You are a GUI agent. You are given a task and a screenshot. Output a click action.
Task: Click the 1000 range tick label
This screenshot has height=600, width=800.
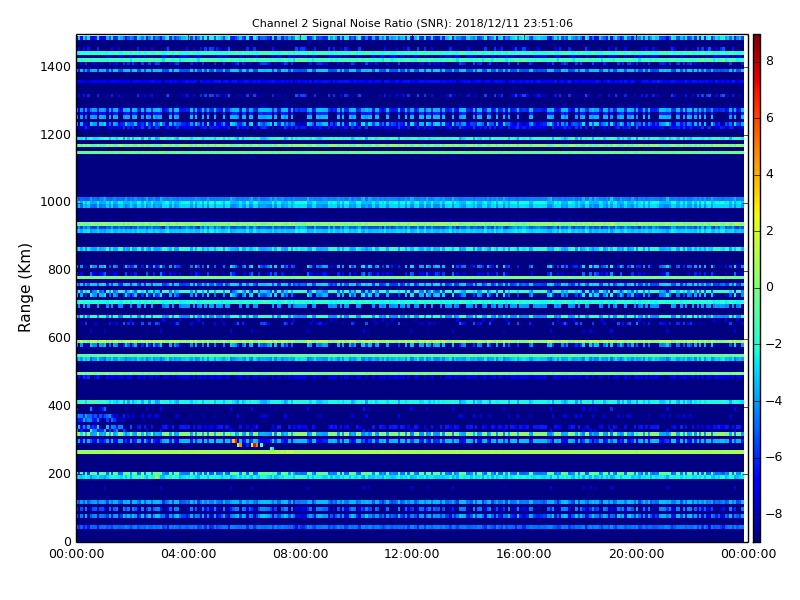click(x=56, y=202)
